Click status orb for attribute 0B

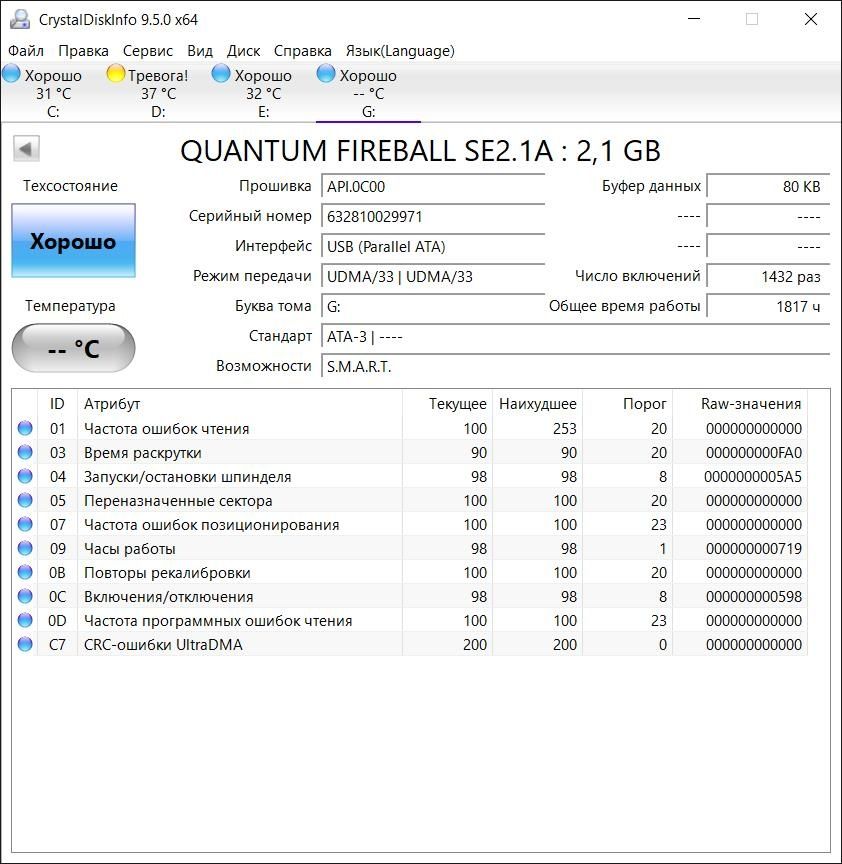tap(25, 573)
